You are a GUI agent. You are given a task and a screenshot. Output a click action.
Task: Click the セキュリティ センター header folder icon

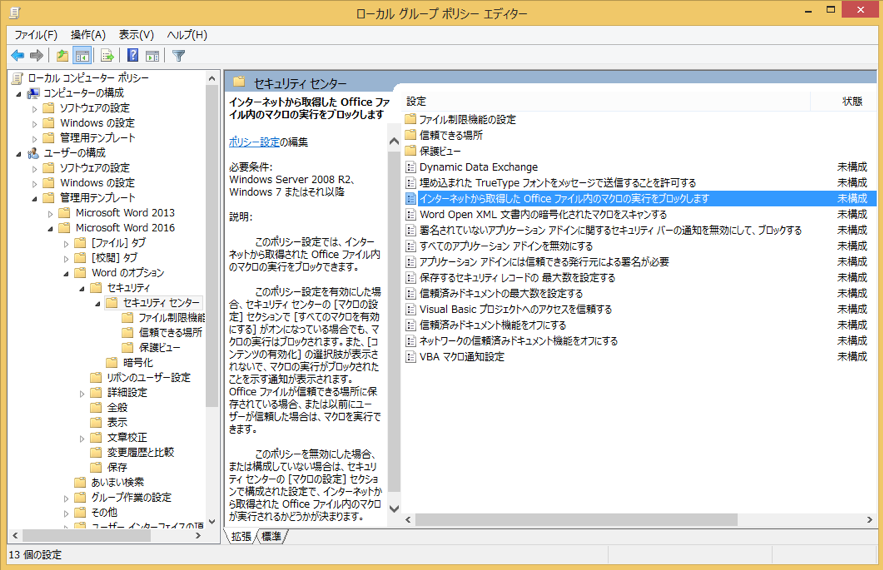coord(239,82)
